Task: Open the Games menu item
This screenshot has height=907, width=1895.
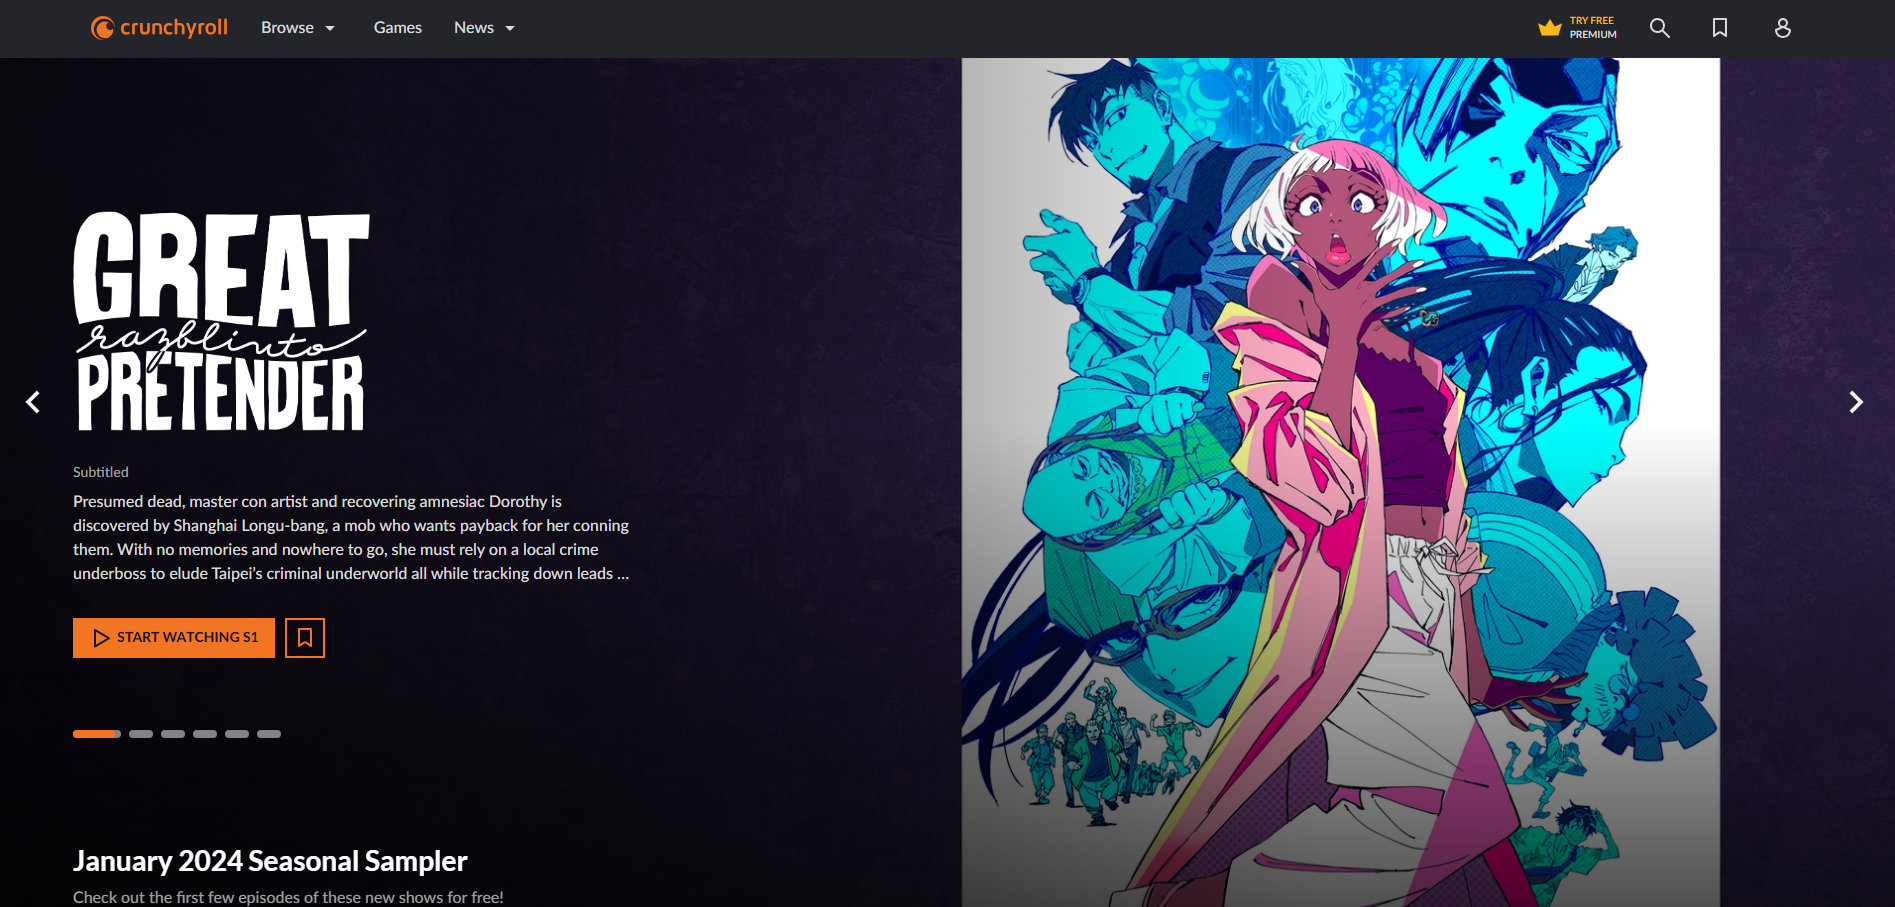Action: coord(397,28)
